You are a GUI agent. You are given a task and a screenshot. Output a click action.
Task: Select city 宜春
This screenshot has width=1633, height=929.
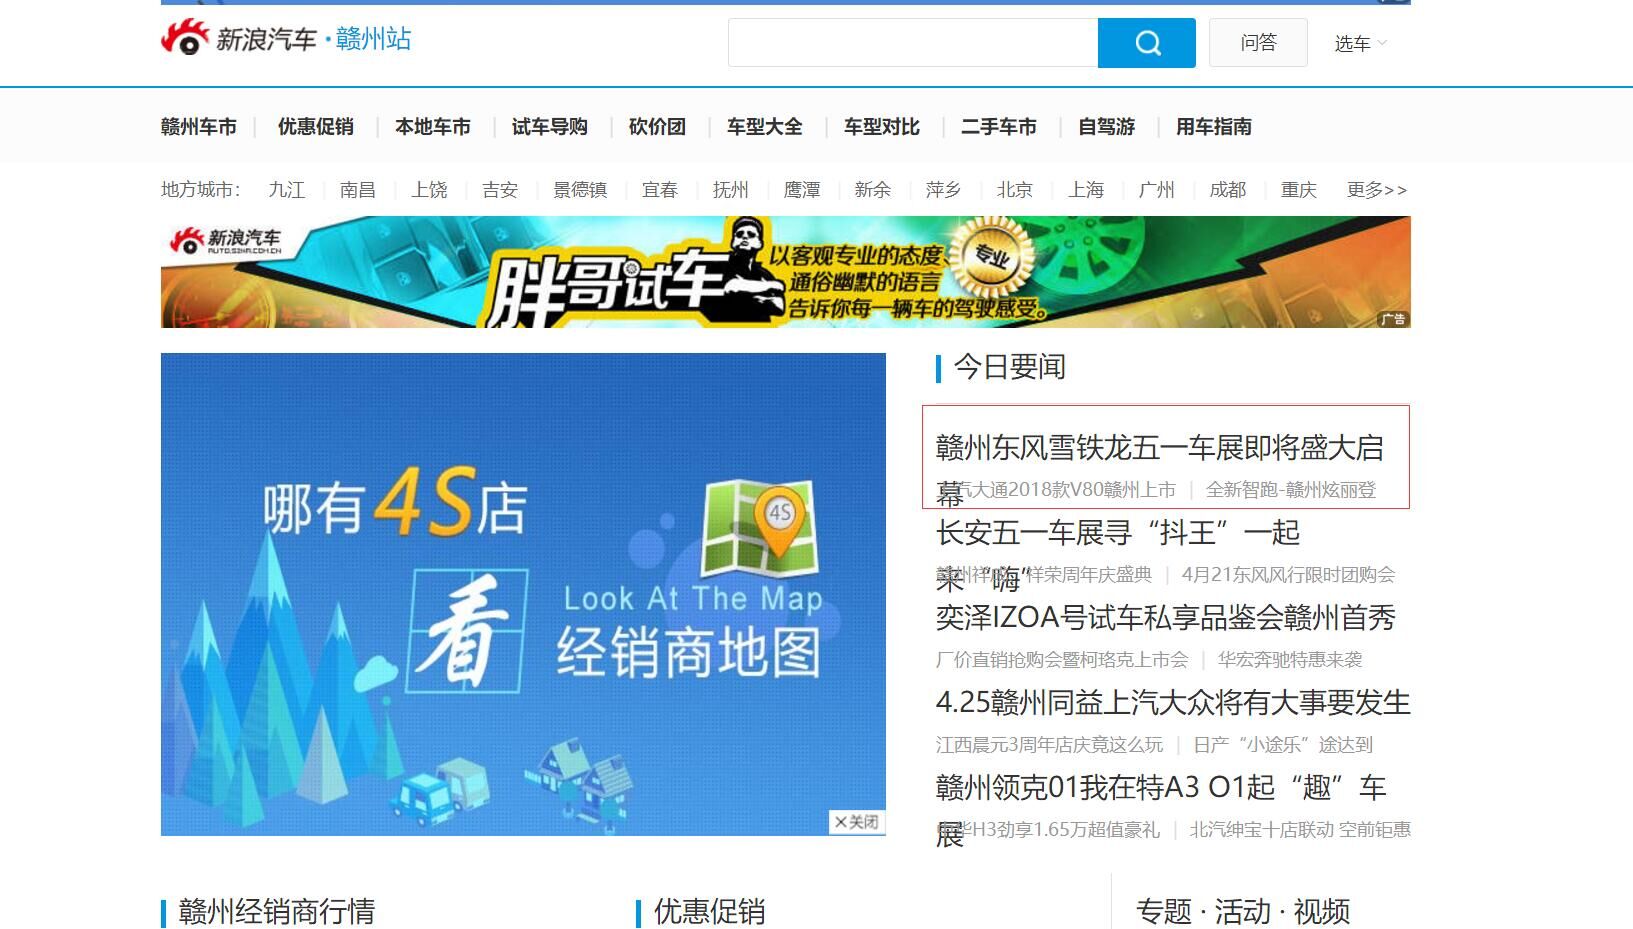point(660,190)
